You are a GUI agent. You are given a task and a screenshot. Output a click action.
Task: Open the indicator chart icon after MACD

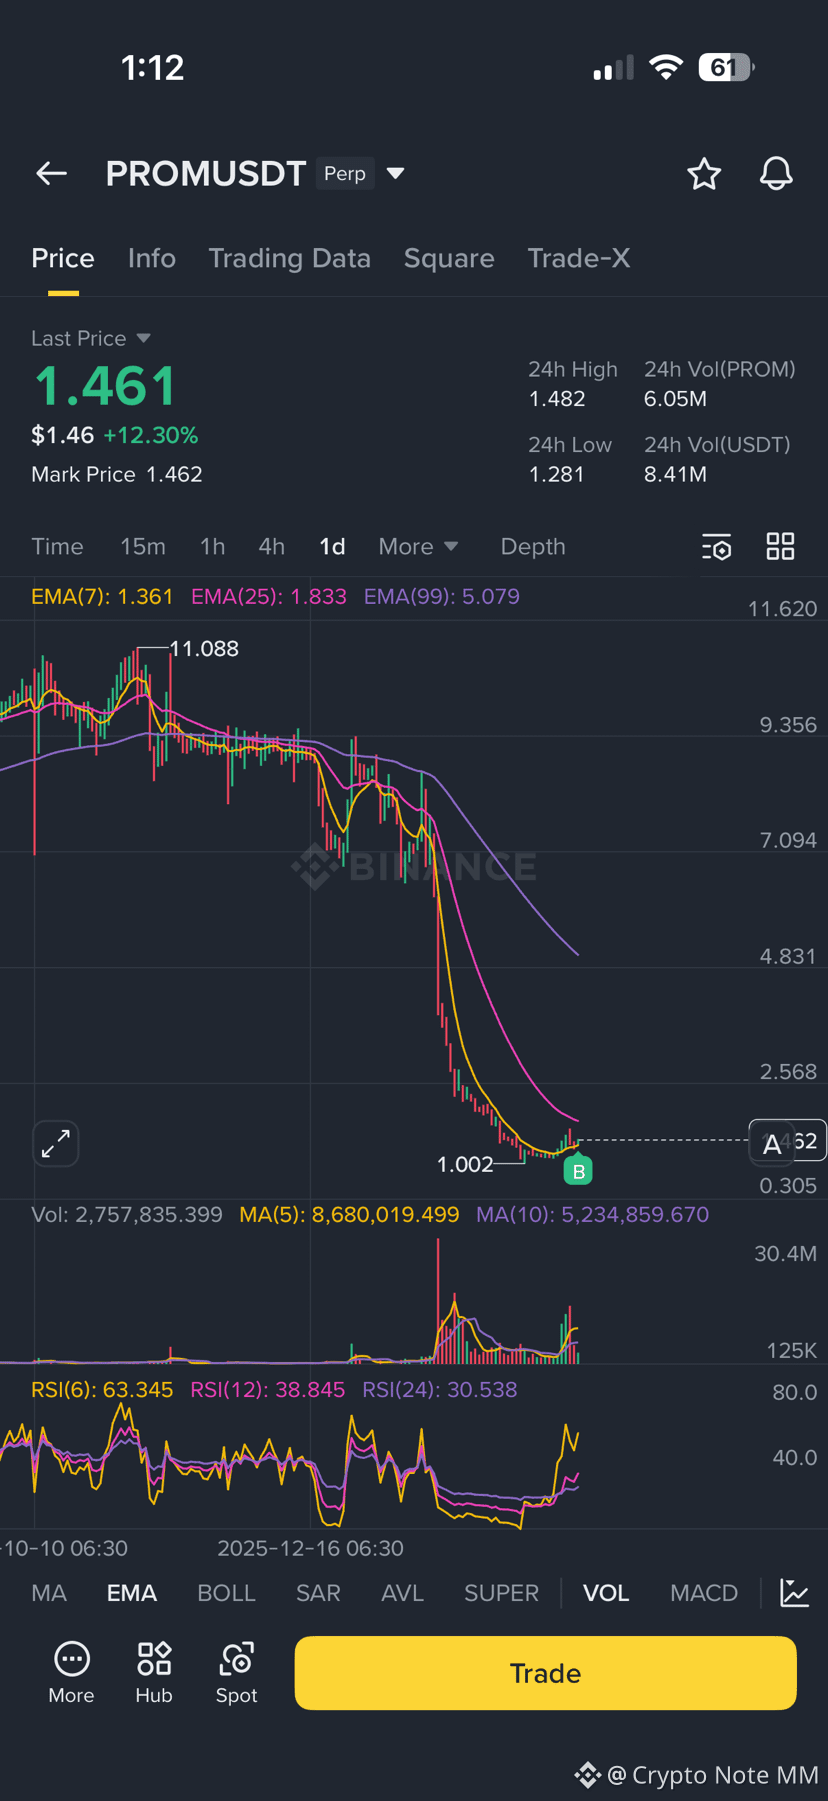795,1593
